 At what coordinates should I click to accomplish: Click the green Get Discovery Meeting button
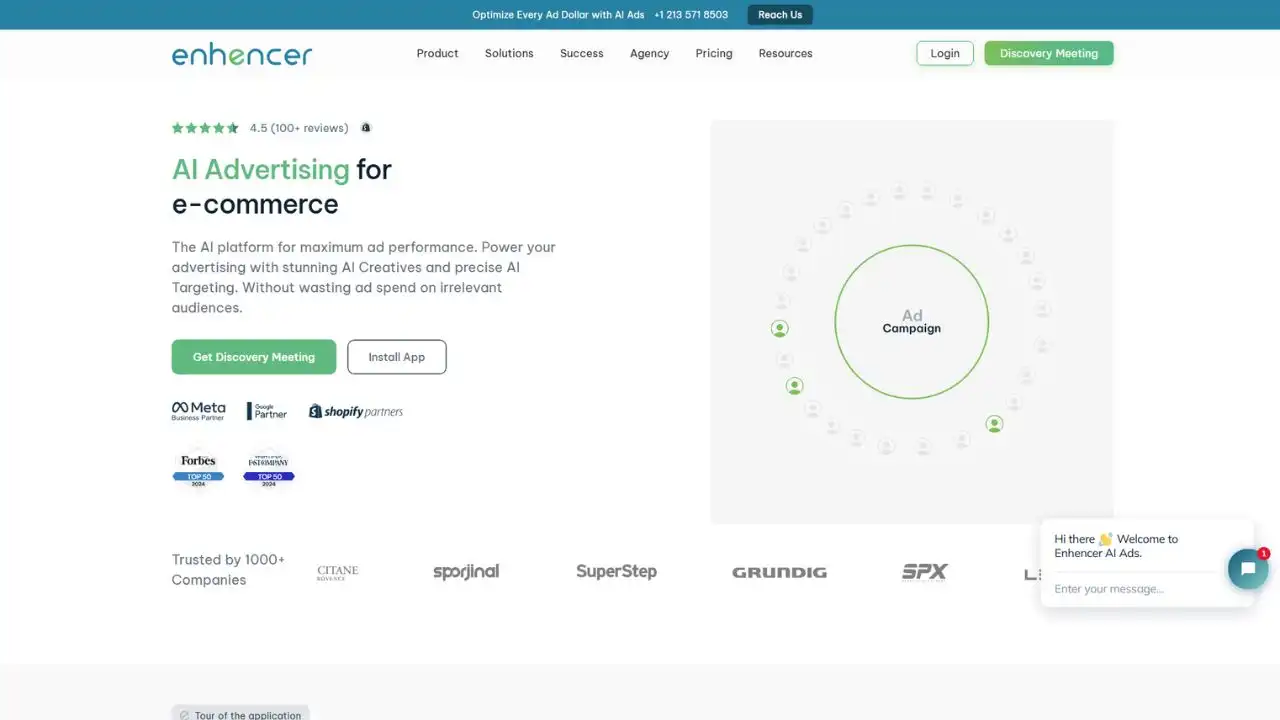click(x=254, y=357)
